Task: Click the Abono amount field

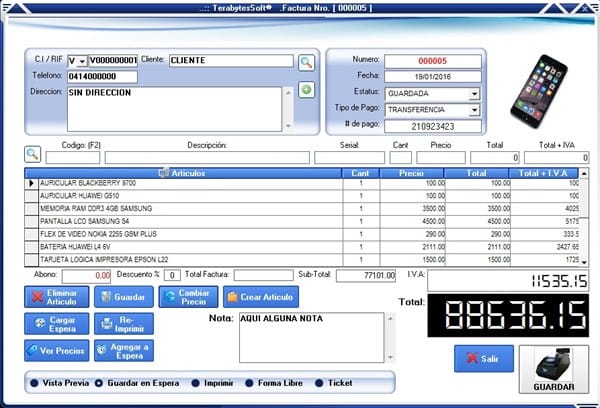Action: (86, 276)
